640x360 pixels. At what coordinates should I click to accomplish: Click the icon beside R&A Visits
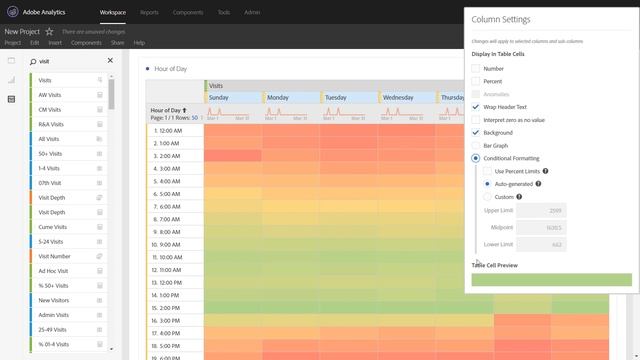click(x=100, y=124)
